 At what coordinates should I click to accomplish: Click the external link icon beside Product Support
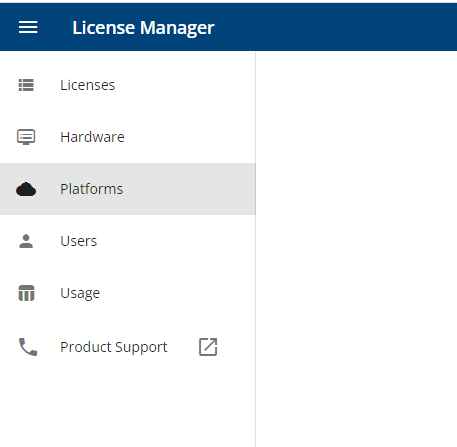click(x=208, y=347)
